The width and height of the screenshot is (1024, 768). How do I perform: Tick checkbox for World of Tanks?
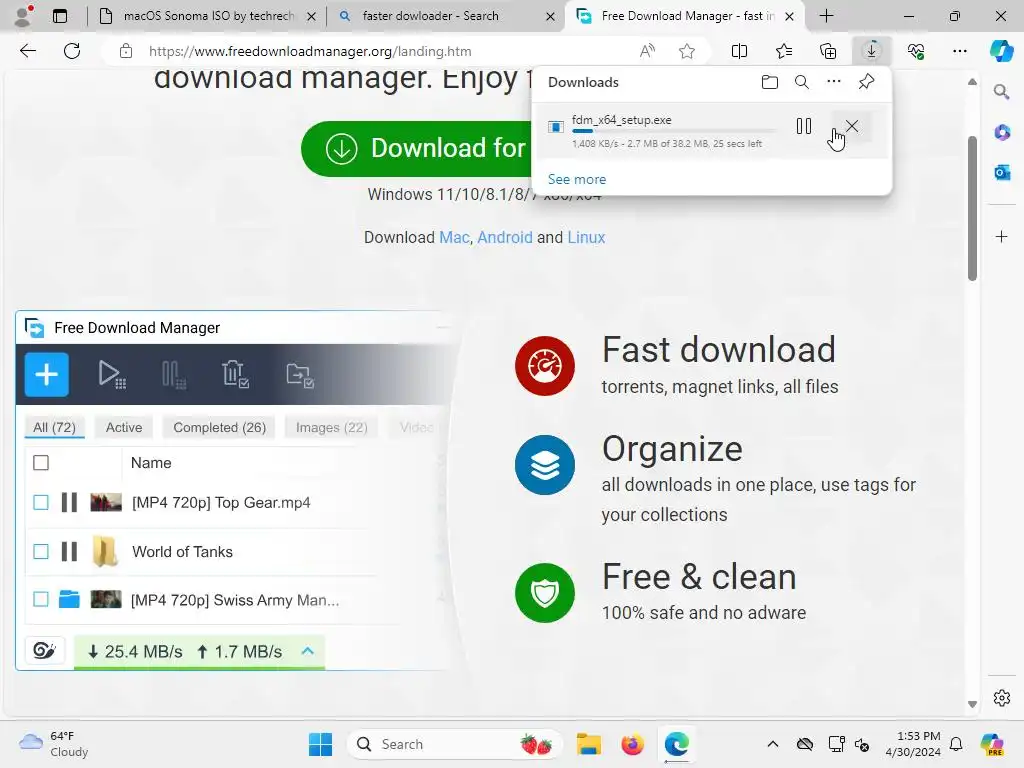click(41, 551)
